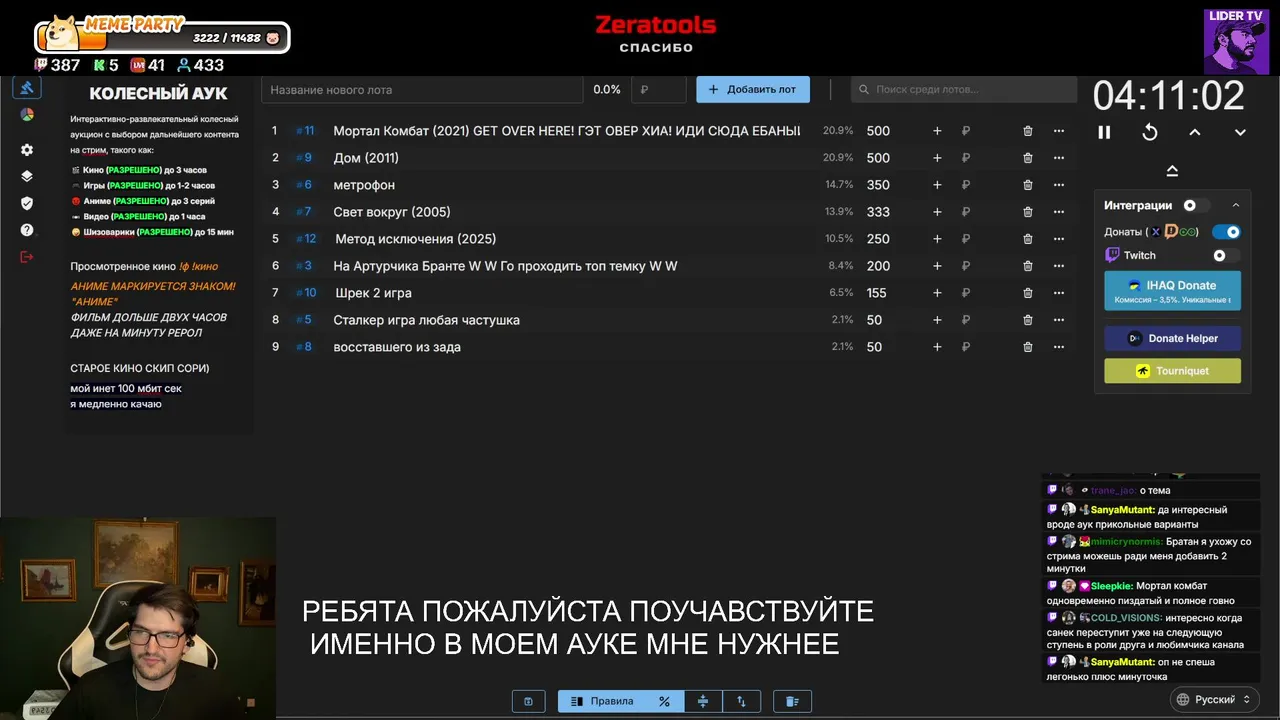The width and height of the screenshot is (1280, 720).
Task: Open more options for Мортал Комбат lot
Action: 1059,131
